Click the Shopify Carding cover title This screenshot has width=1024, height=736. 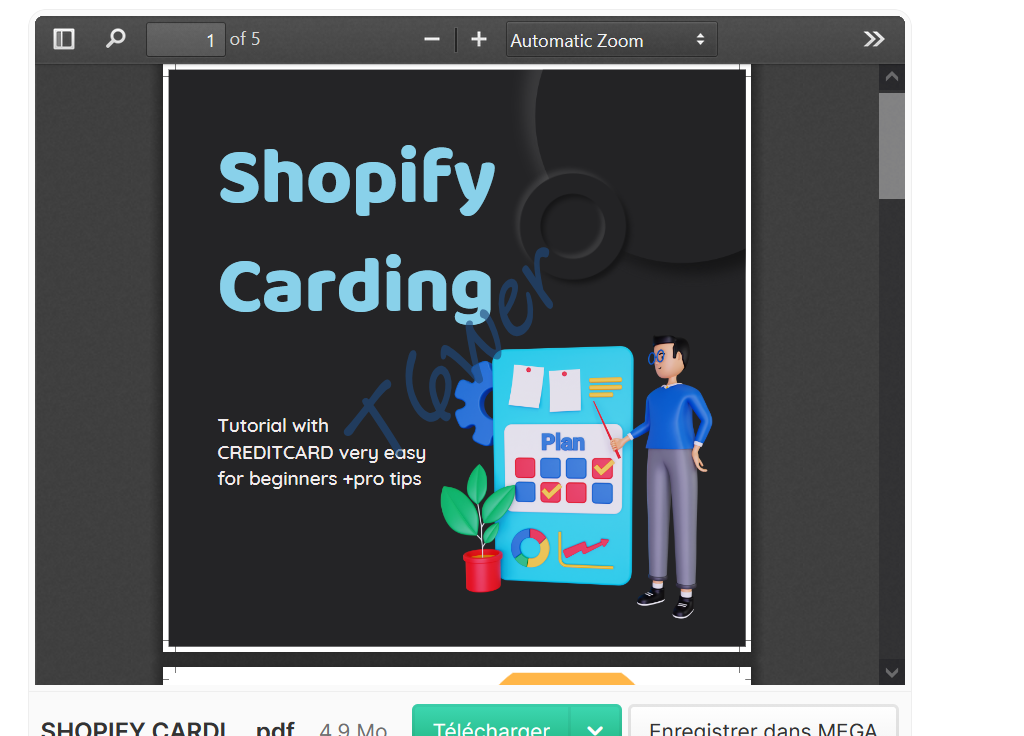point(356,230)
